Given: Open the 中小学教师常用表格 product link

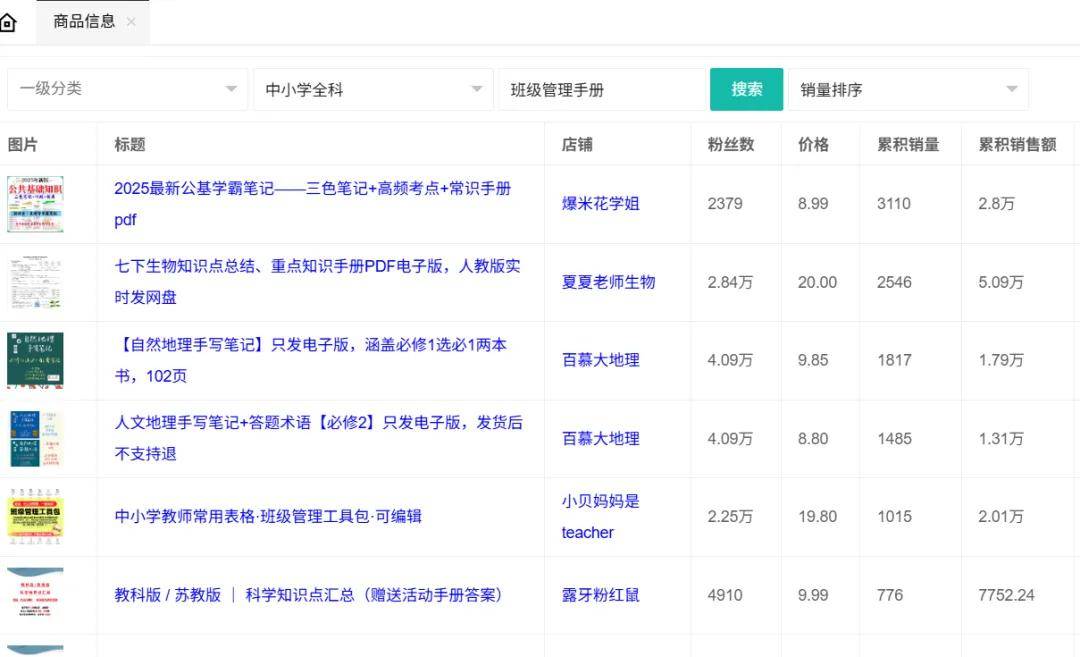Looking at the screenshot, I should [268, 516].
